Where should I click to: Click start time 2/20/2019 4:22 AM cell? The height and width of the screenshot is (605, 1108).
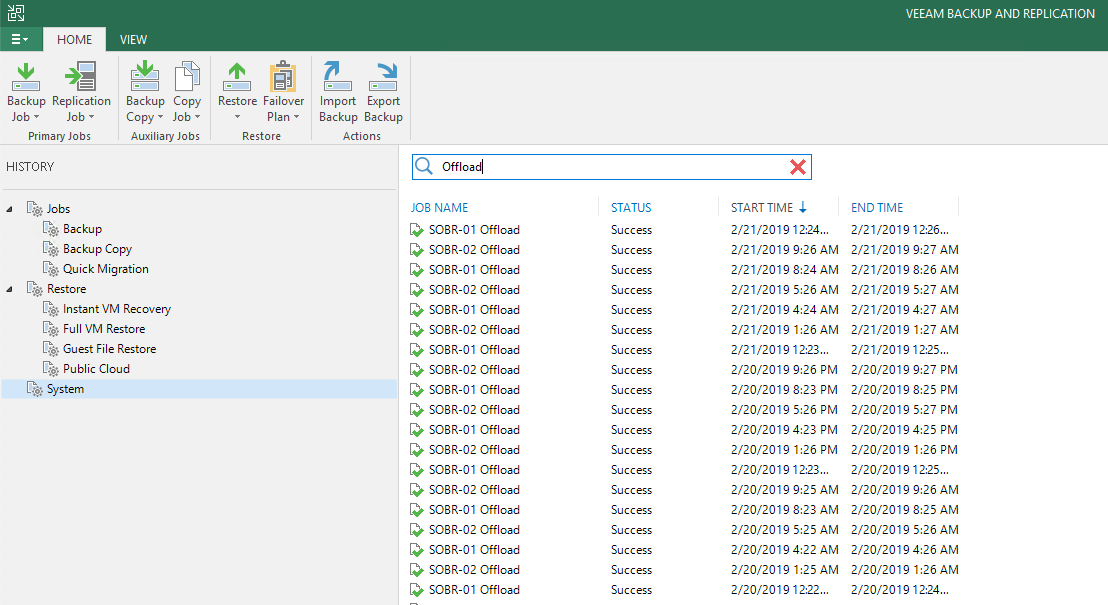784,550
